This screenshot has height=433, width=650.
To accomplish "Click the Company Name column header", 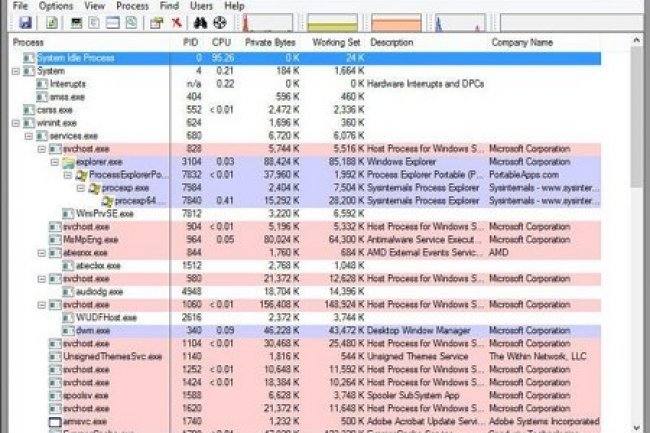I will pyautogui.click(x=521, y=43).
